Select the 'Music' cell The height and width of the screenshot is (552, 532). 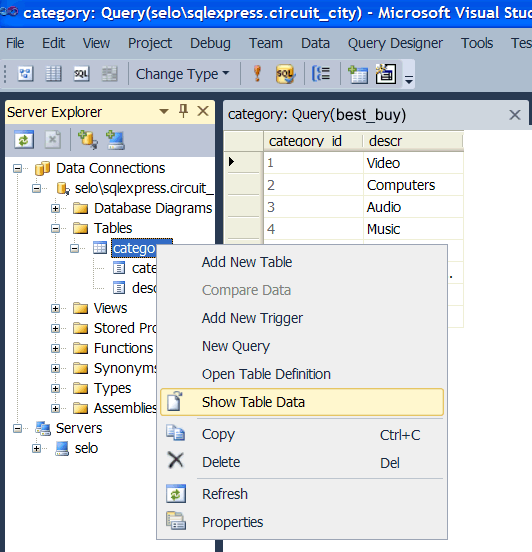pyautogui.click(x=413, y=229)
